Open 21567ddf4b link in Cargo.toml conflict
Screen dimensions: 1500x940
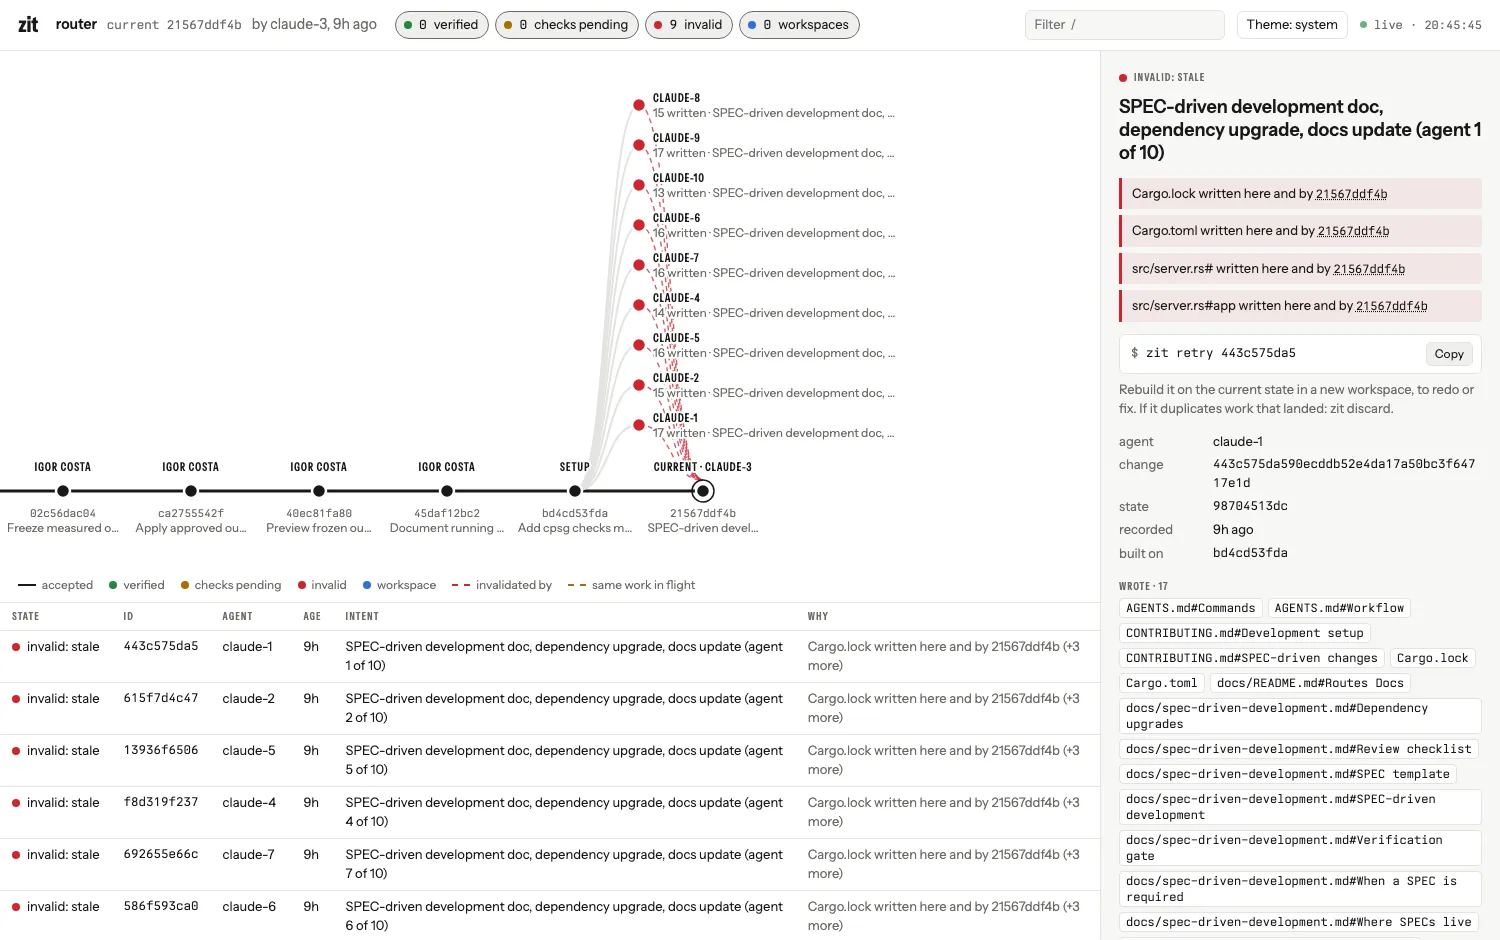tap(1354, 231)
